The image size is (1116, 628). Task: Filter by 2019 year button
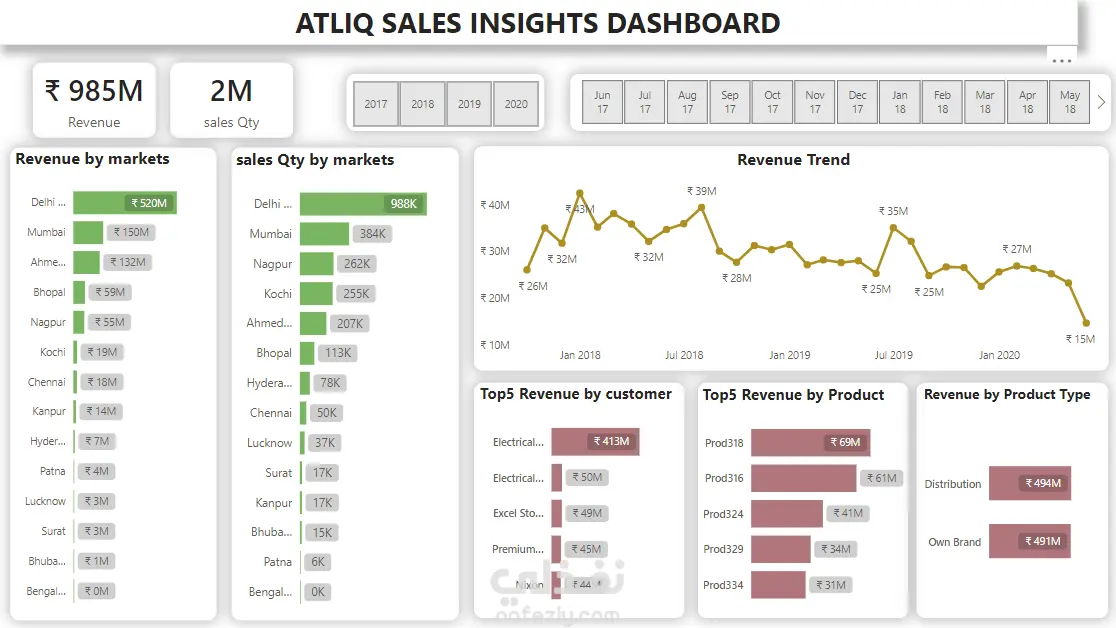[469, 104]
